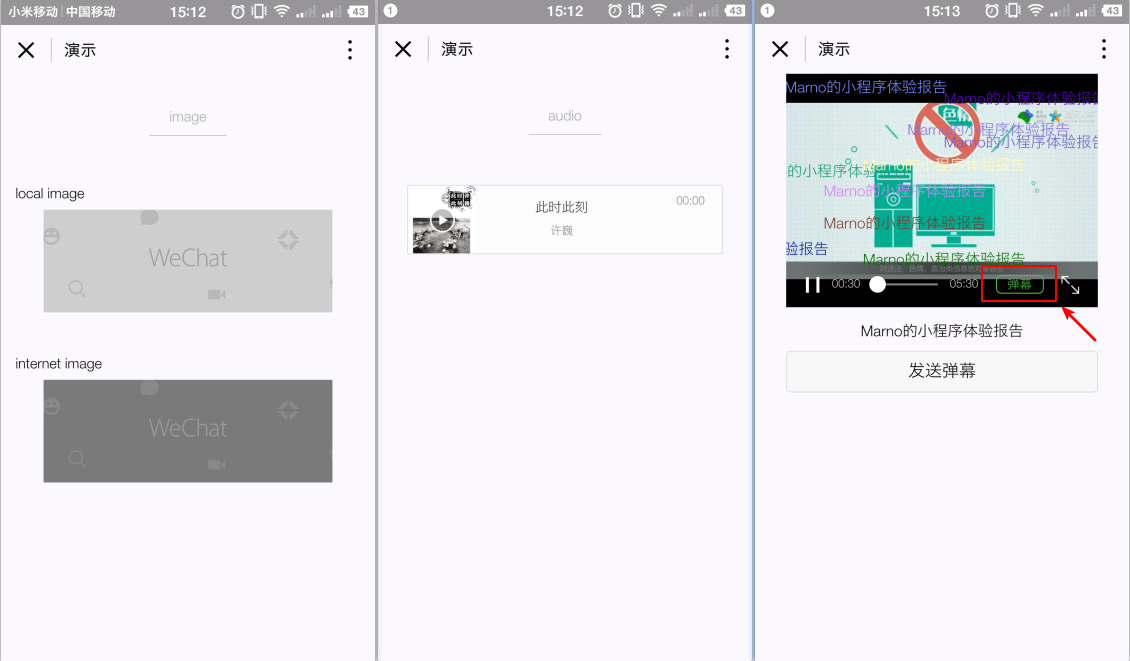The height and width of the screenshot is (661, 1130).
Task: Click the WiFi icon in first status bar
Action: [x=282, y=12]
